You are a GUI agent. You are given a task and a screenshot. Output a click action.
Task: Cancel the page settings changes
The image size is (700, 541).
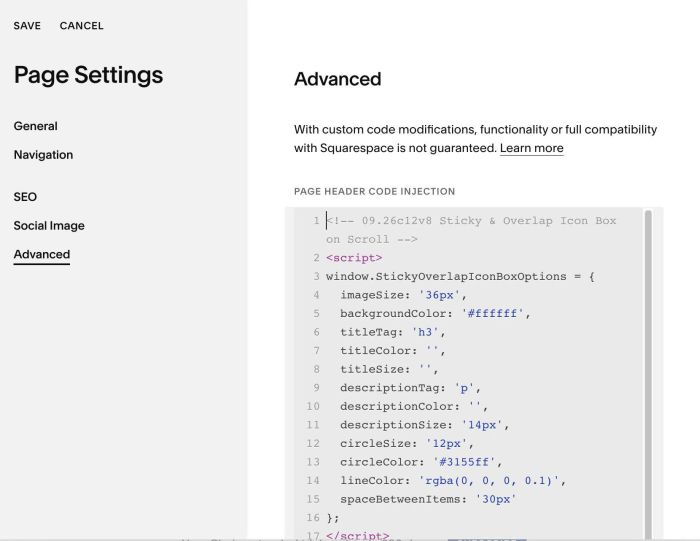coord(81,26)
